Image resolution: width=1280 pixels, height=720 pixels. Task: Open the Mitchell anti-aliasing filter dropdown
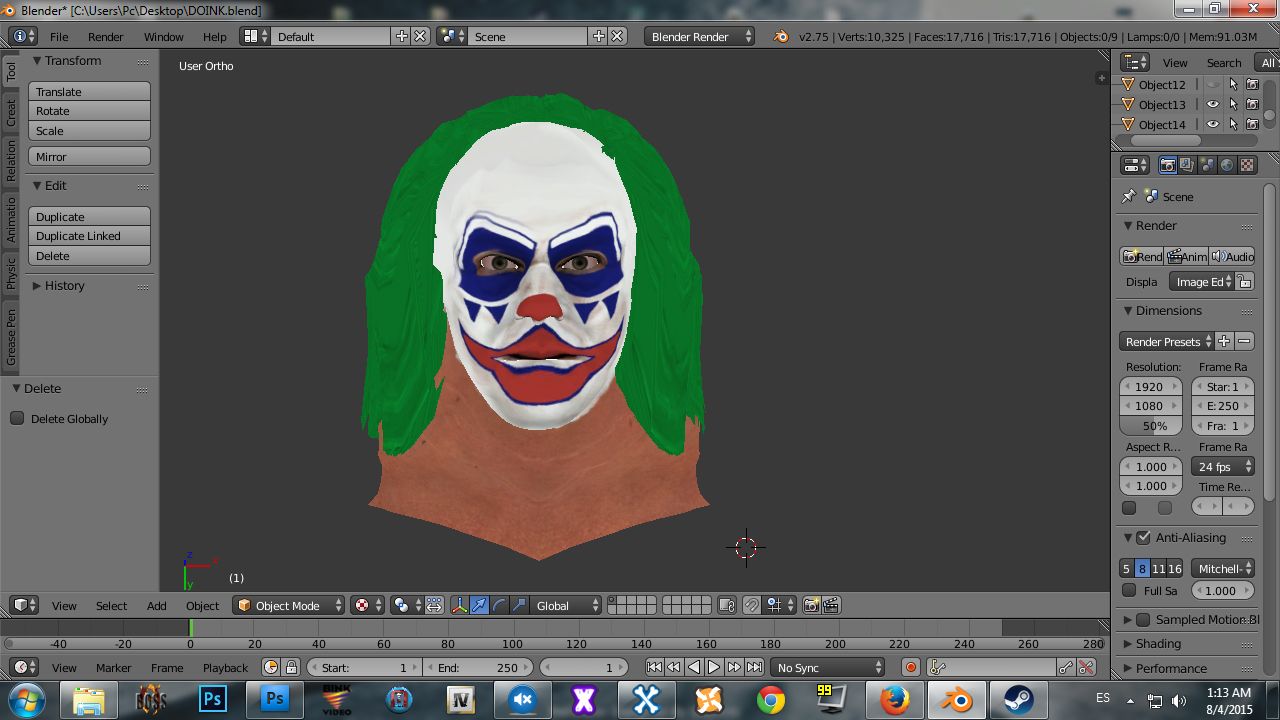1222,568
